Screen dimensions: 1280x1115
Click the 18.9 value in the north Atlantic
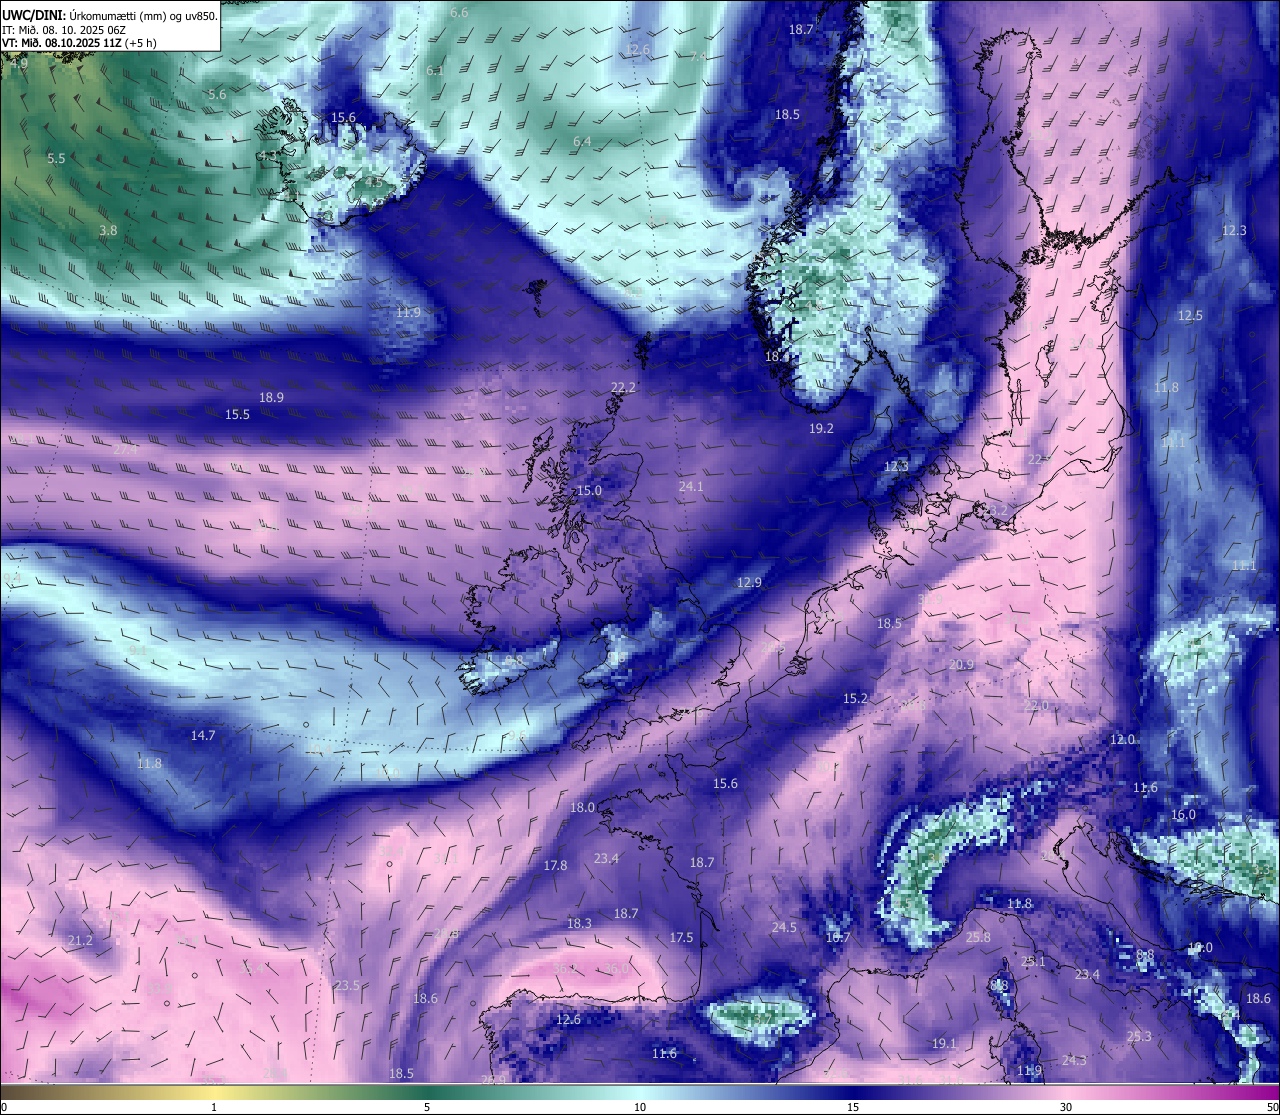coord(271,397)
